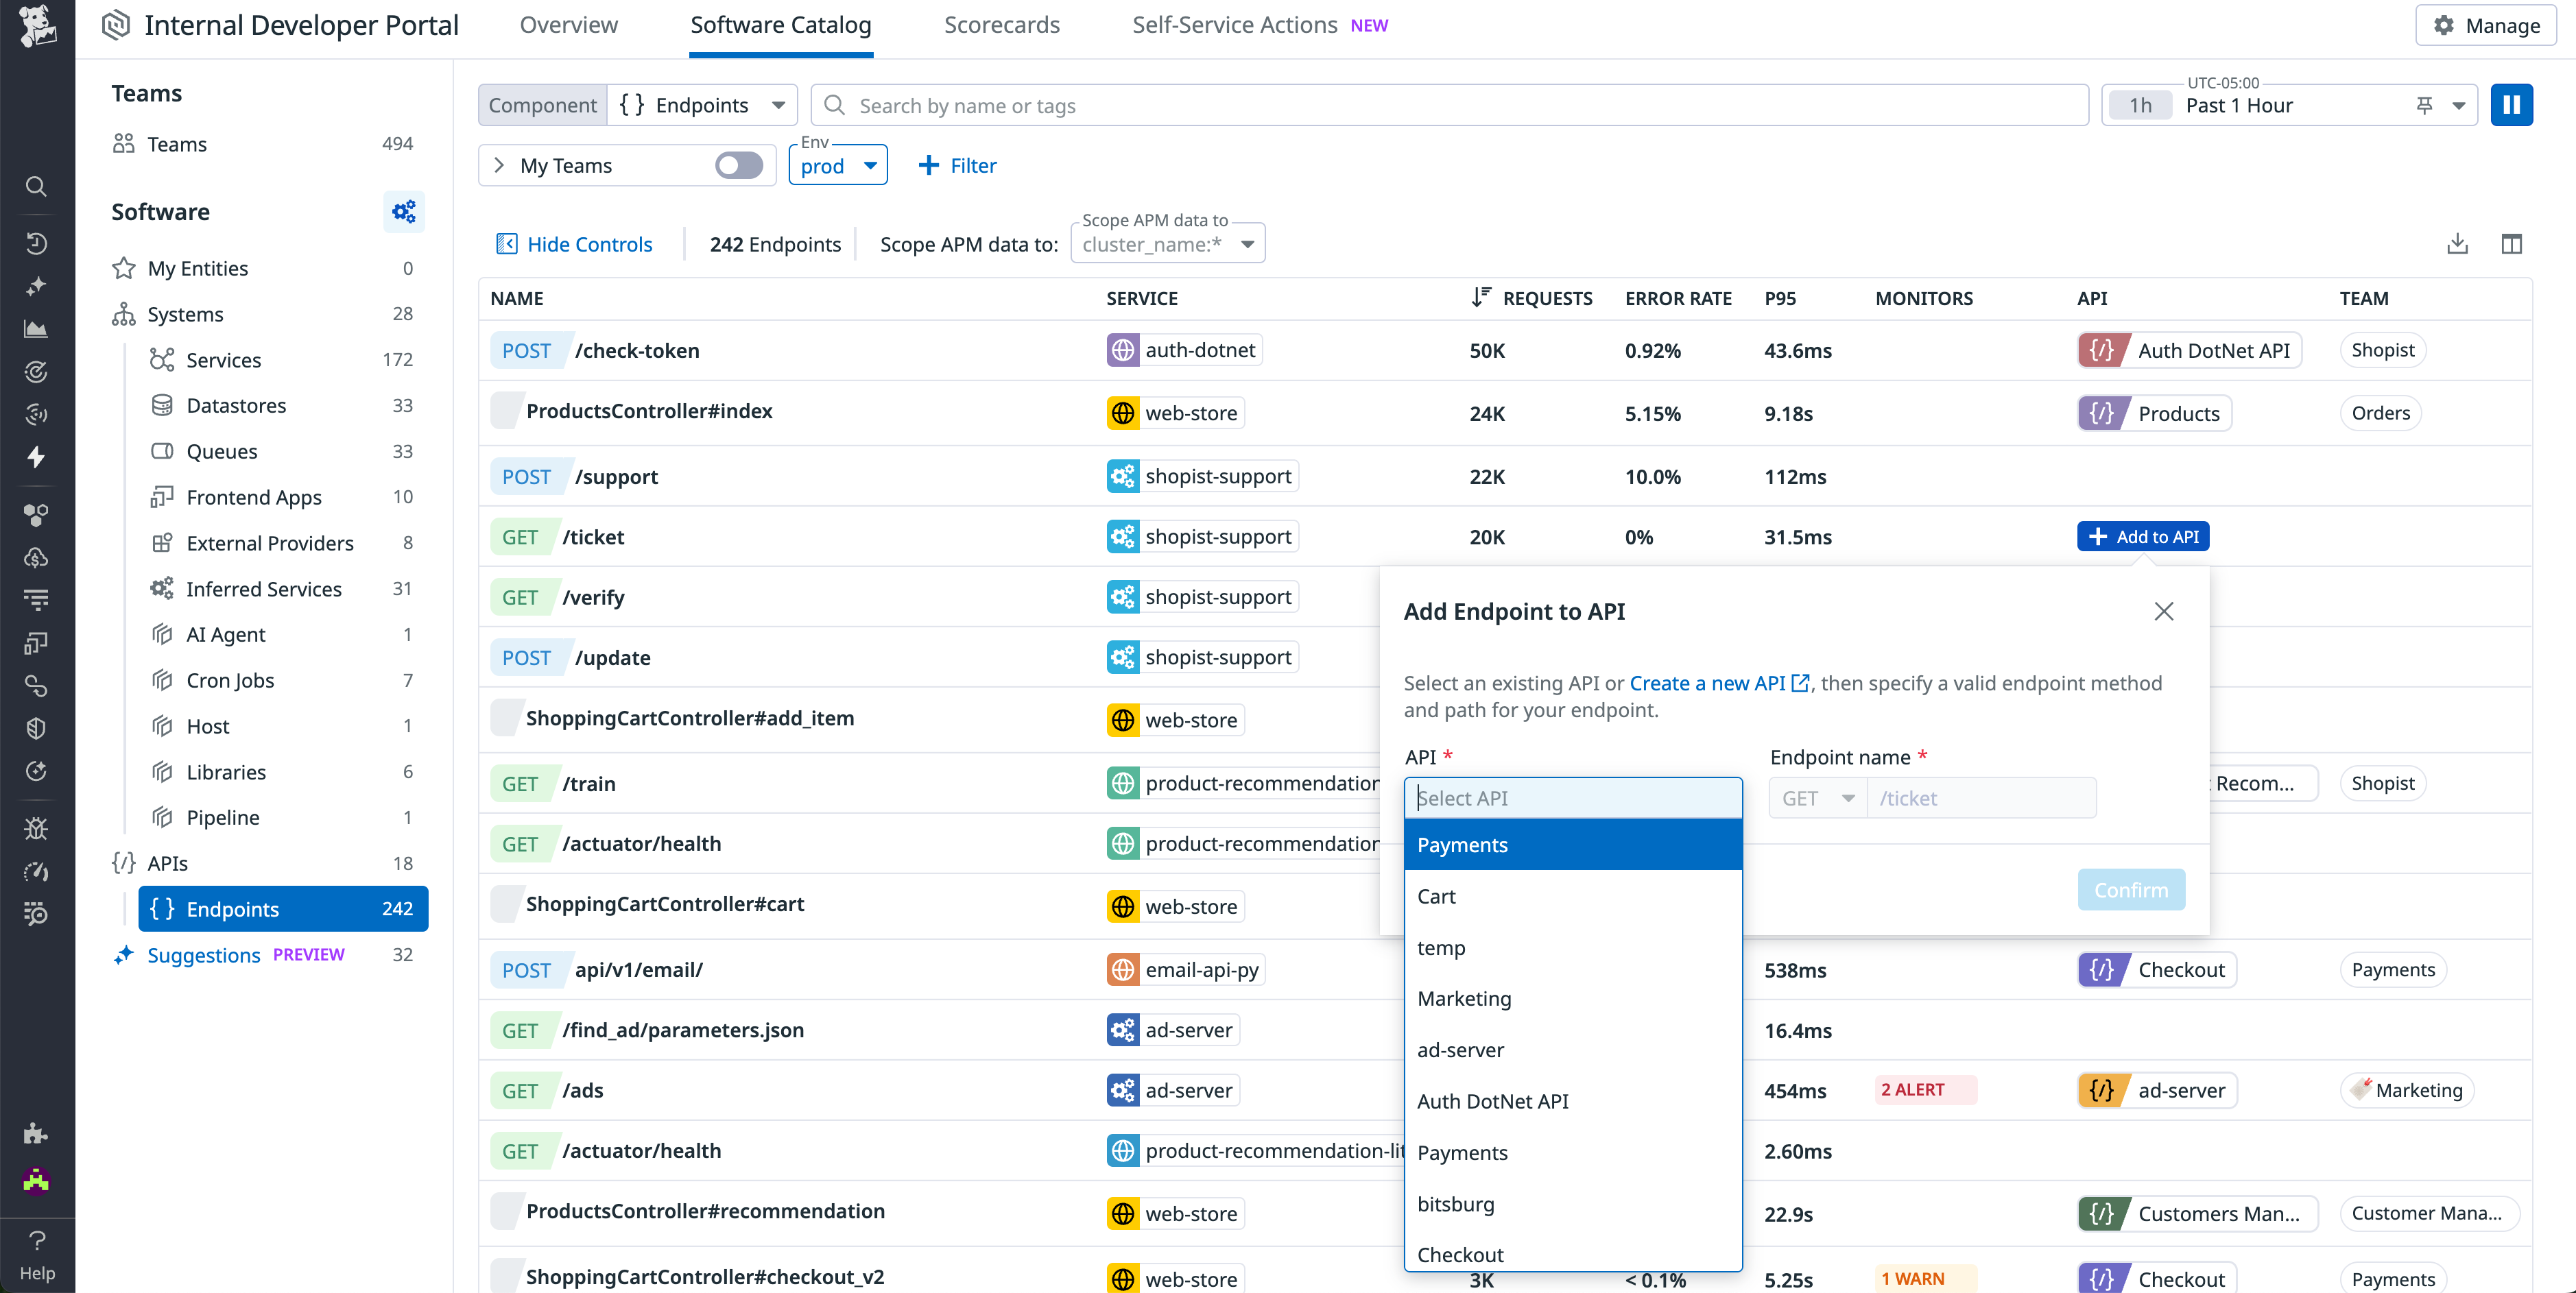Click the hexagon cluster icon in the sidebar

coord(36,515)
